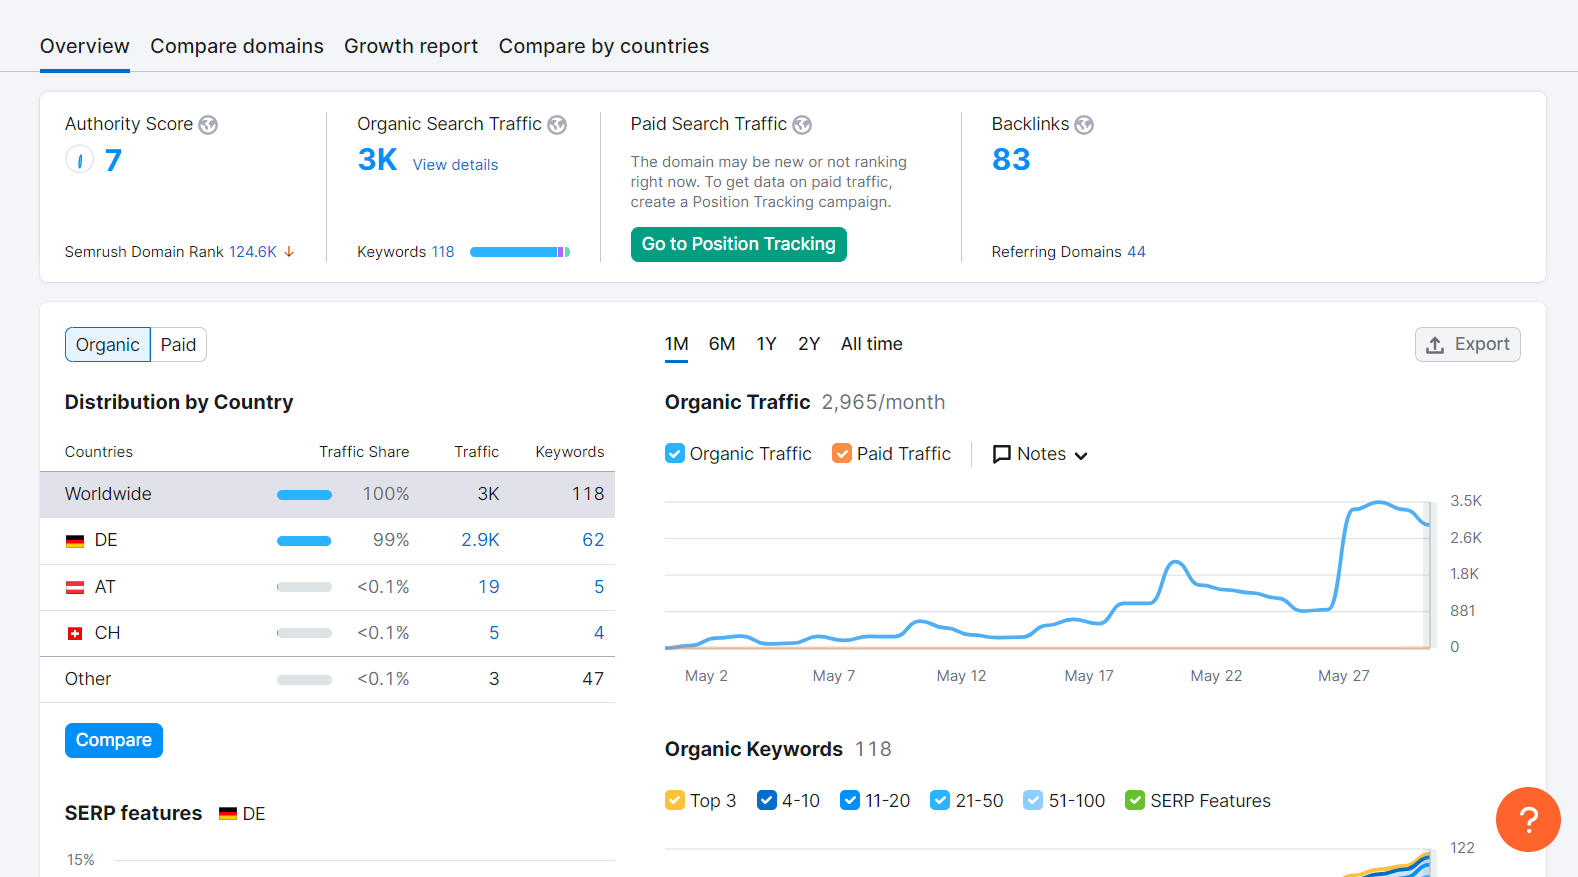Click the globe icon next to Paid Search Traffic
The image size is (1578, 877).
(x=802, y=125)
